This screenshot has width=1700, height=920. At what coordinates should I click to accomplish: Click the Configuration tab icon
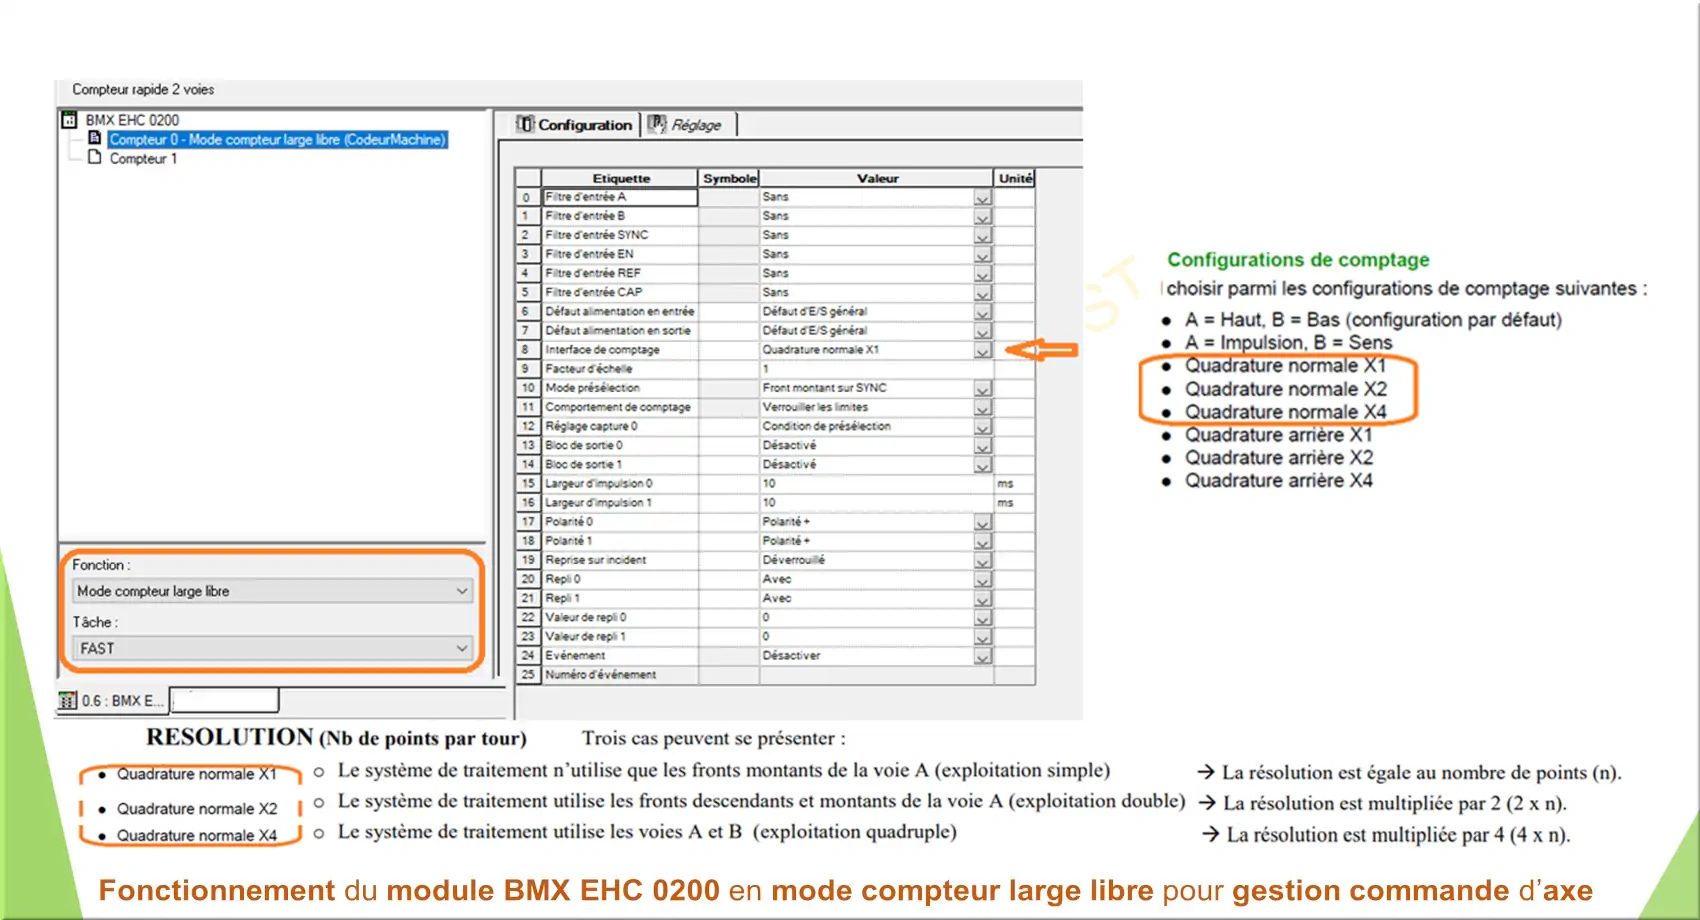(x=526, y=125)
